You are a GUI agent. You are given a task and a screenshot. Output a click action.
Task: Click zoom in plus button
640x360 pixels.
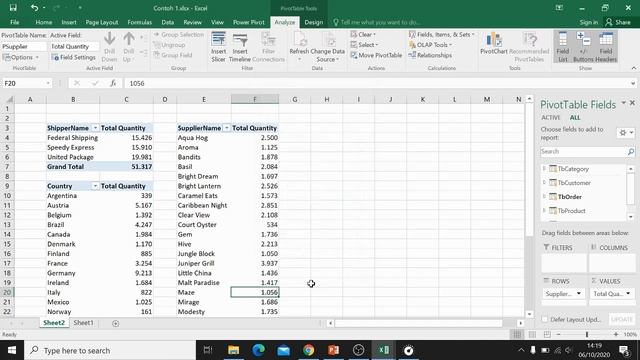coord(616,334)
